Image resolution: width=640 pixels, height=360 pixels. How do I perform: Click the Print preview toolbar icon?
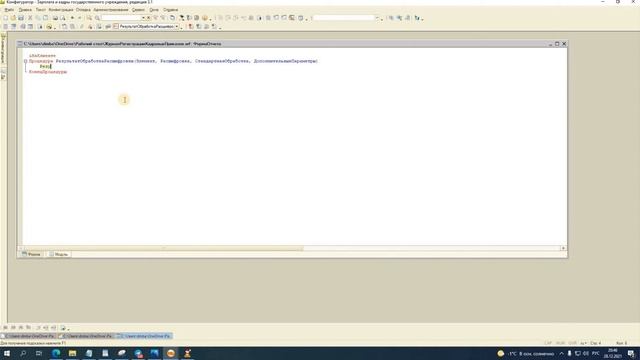click(x=63, y=18)
